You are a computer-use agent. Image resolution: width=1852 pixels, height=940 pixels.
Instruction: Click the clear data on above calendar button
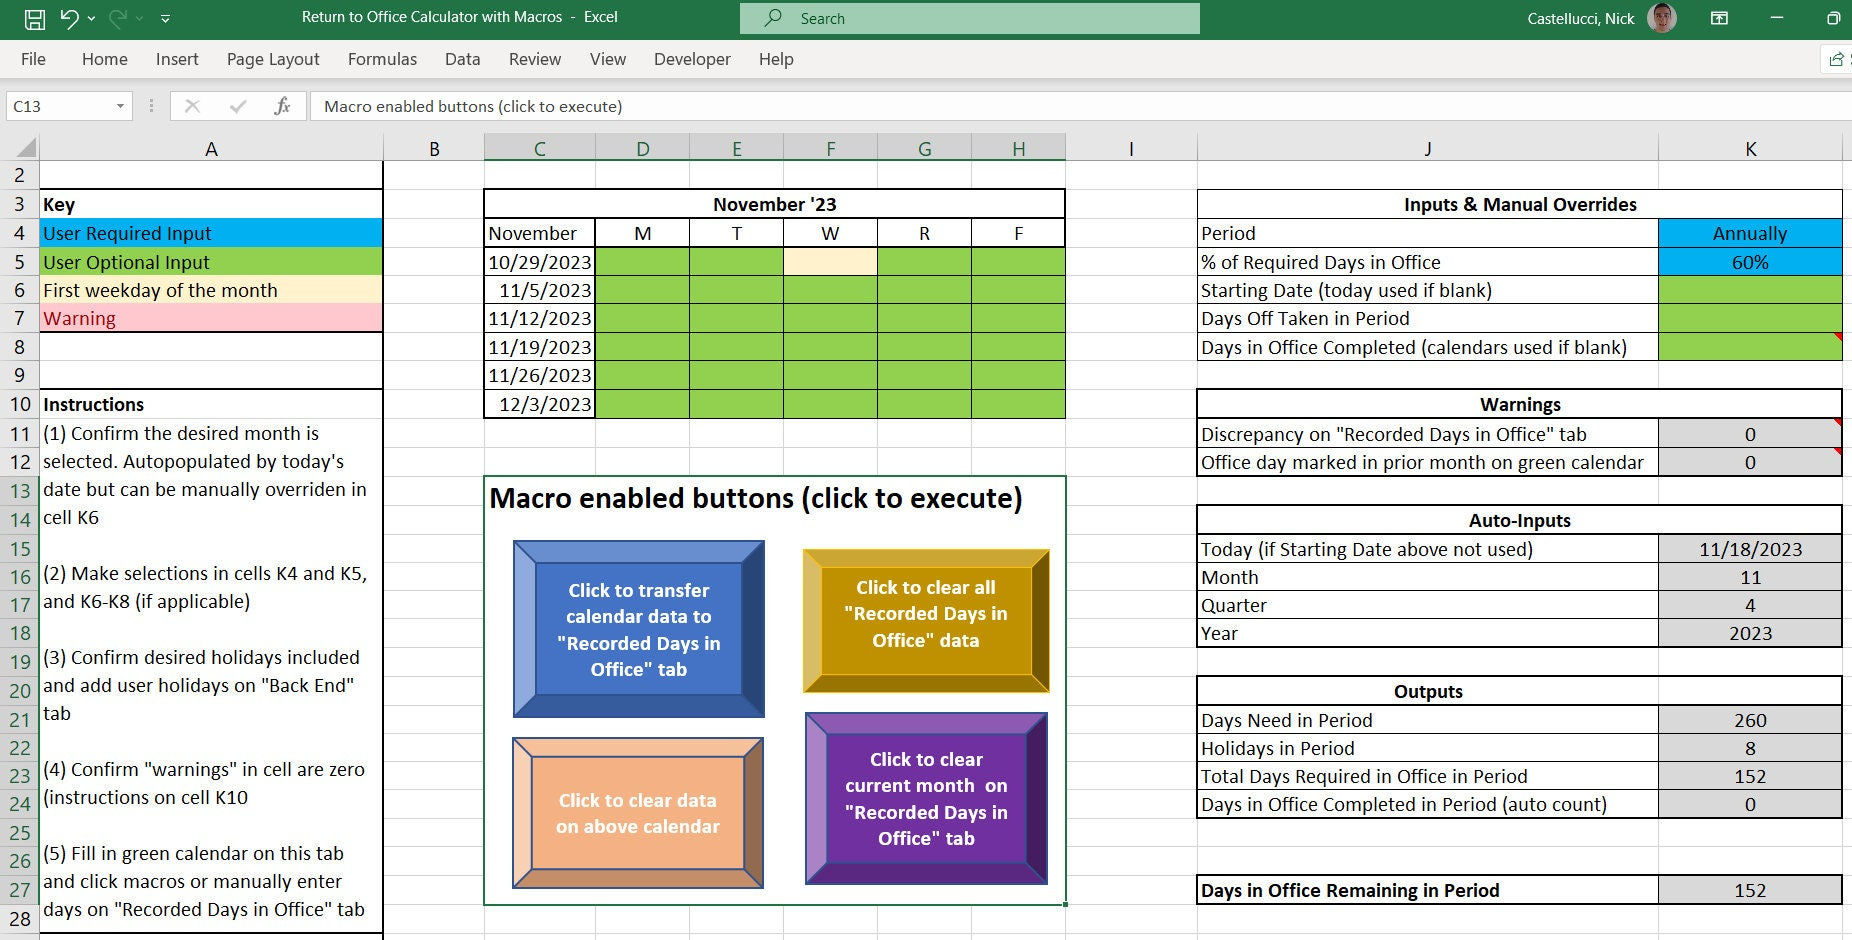[x=638, y=813]
